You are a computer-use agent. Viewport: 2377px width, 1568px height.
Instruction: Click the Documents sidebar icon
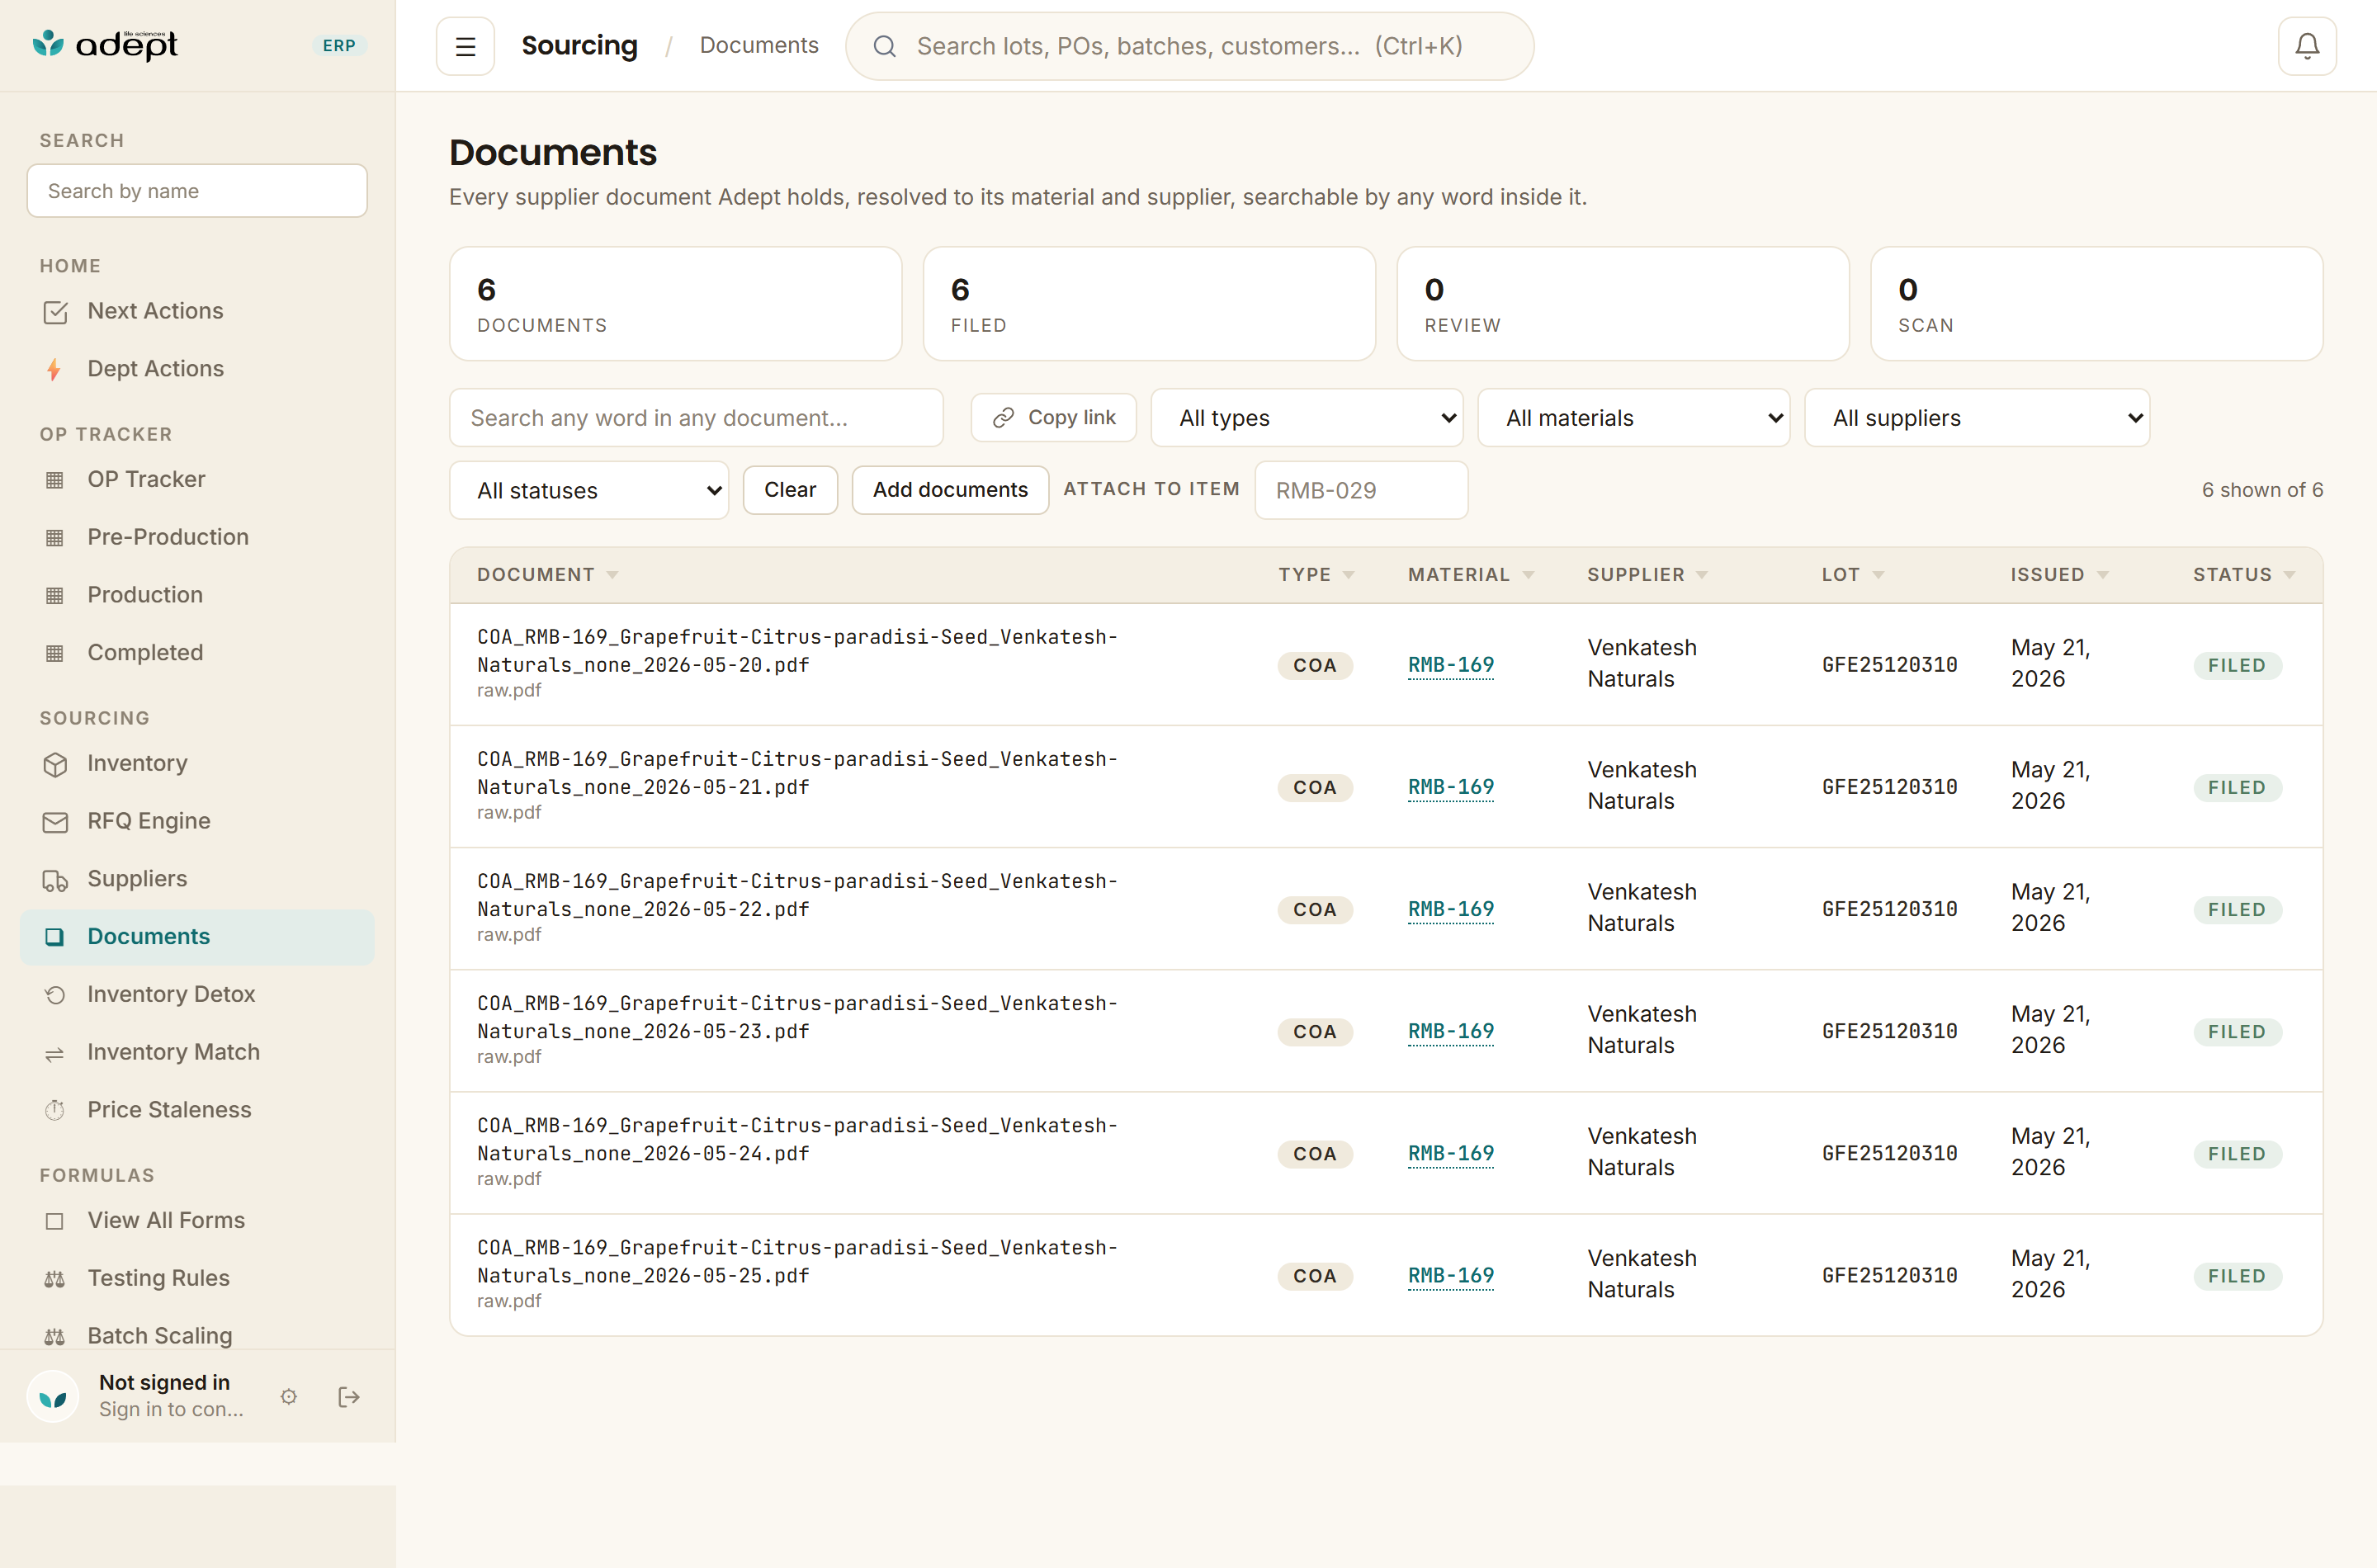55,937
